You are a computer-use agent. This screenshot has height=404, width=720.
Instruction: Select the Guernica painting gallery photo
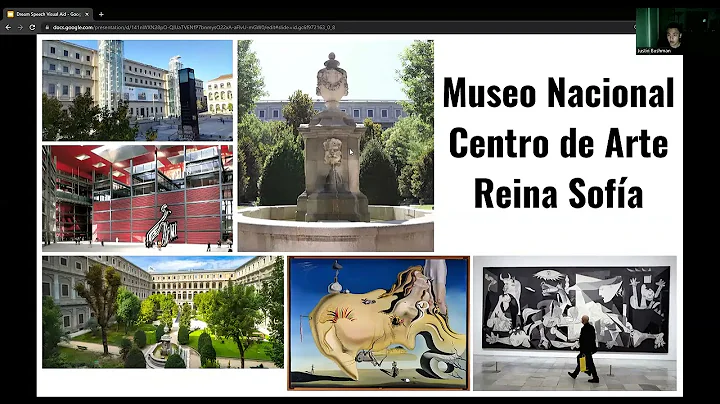[575, 323]
